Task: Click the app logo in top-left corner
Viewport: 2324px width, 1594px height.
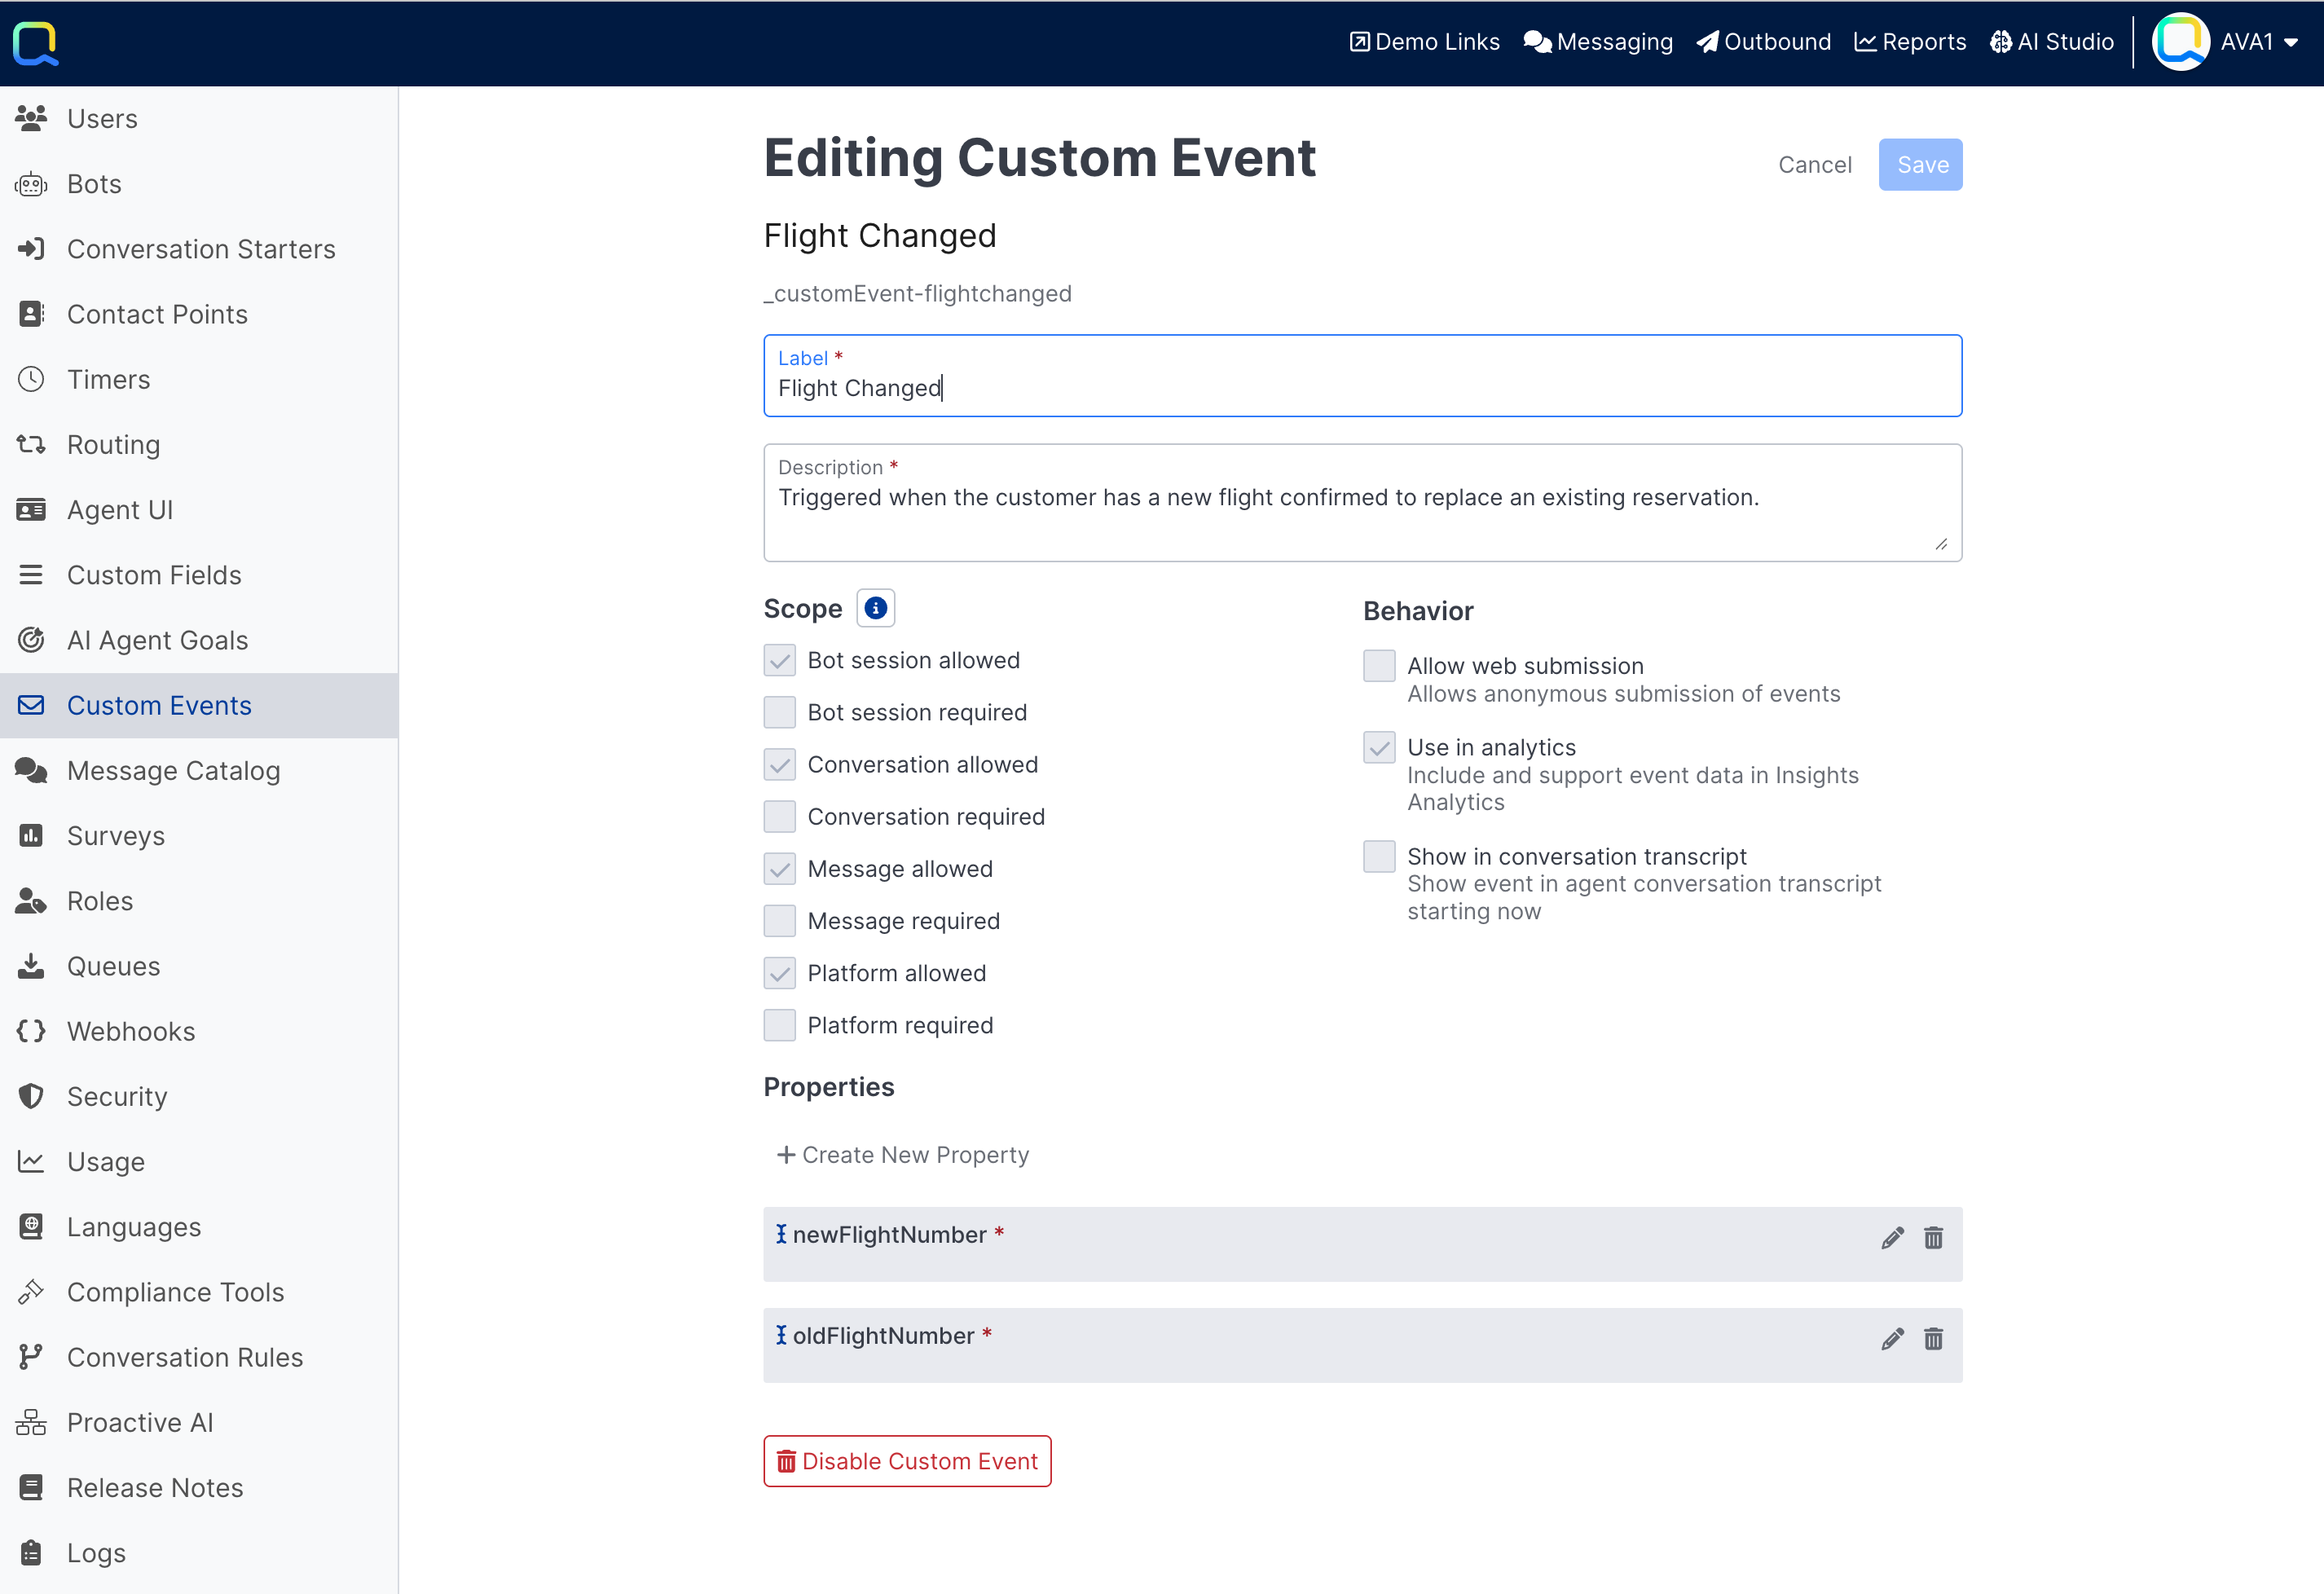Action: (36, 43)
